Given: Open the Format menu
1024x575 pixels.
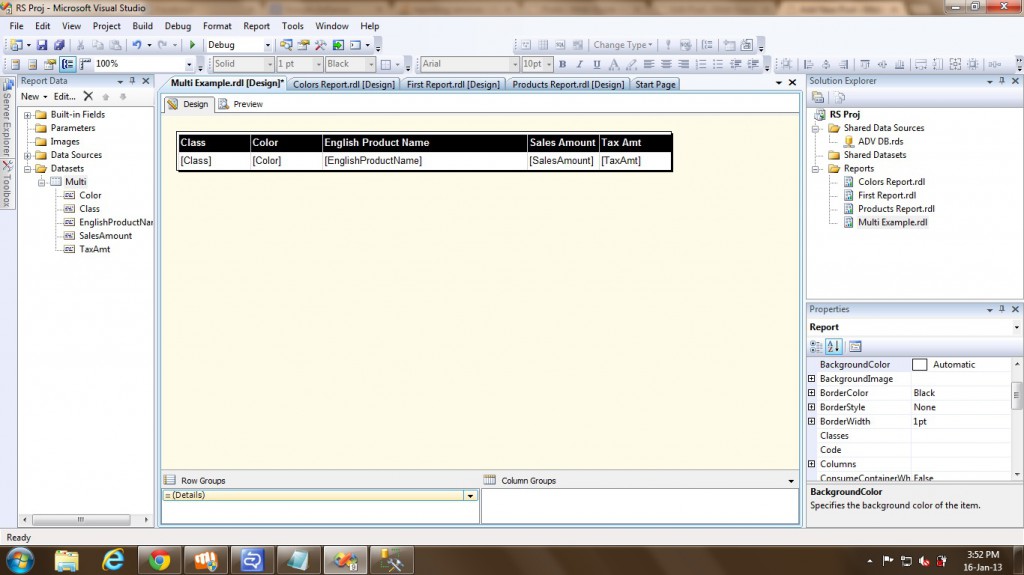Looking at the screenshot, I should [217, 26].
